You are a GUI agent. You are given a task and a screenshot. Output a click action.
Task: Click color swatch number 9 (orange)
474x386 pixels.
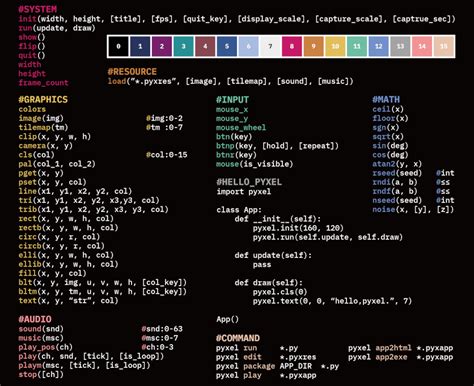(x=313, y=46)
